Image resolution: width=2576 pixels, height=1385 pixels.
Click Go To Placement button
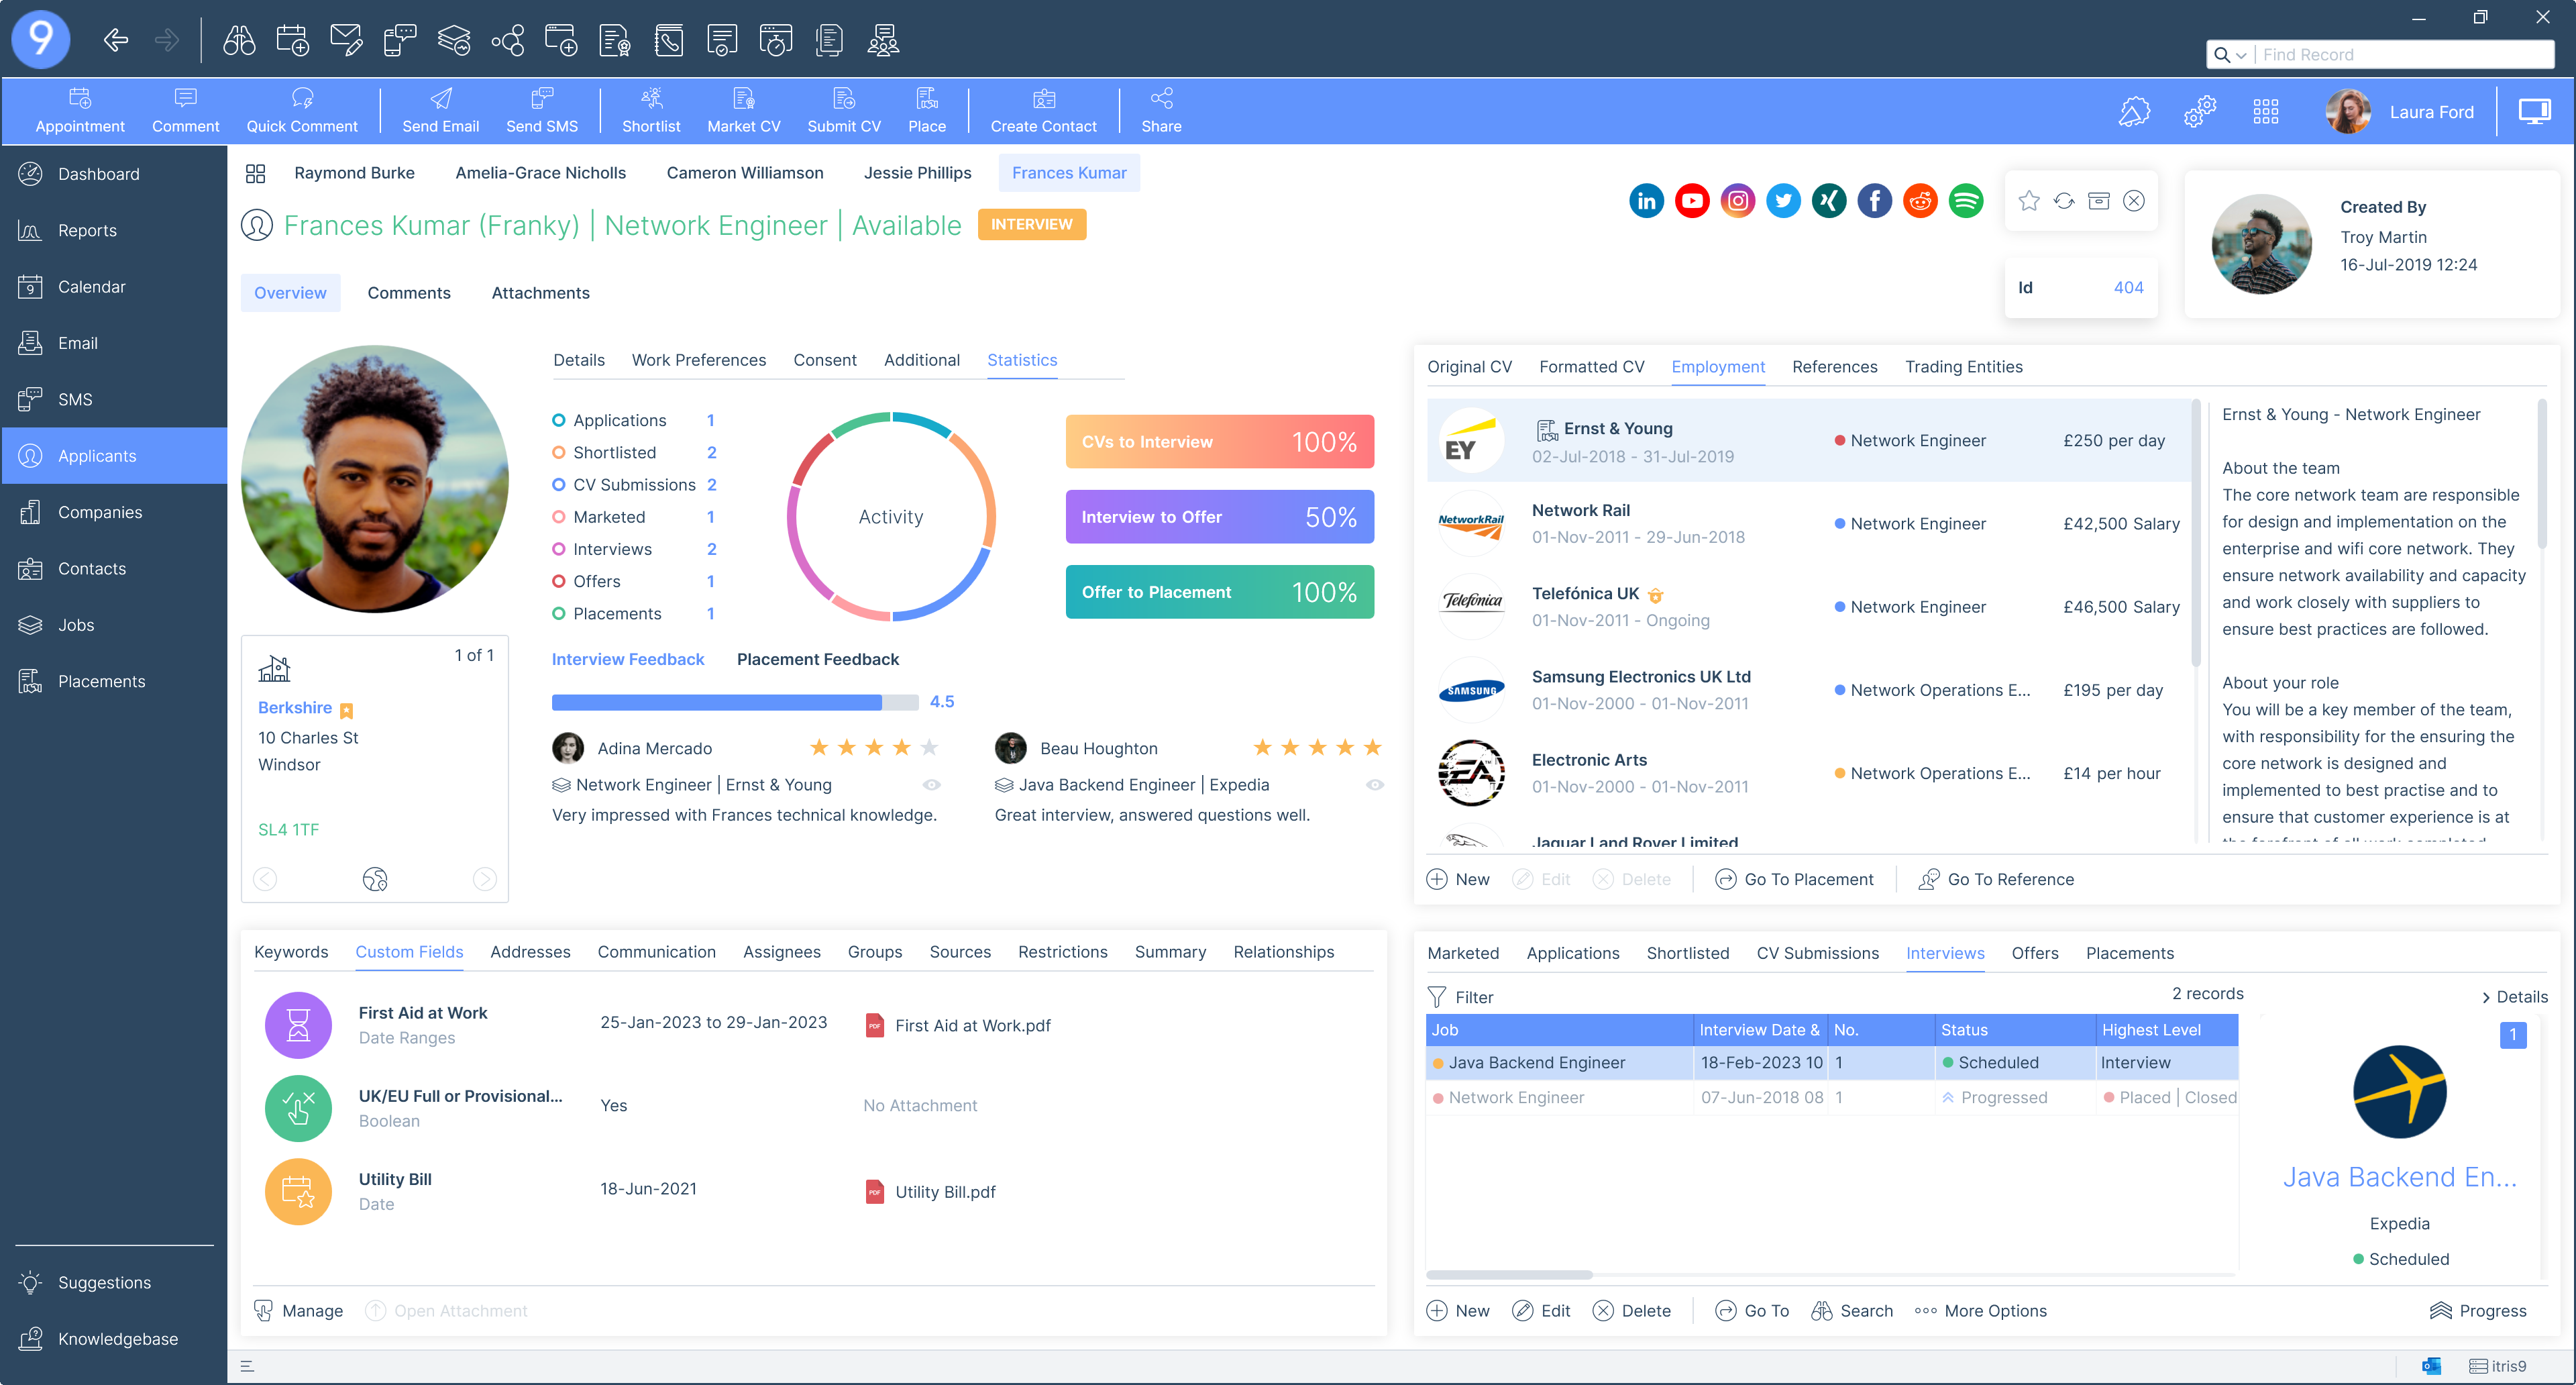[x=1794, y=879]
